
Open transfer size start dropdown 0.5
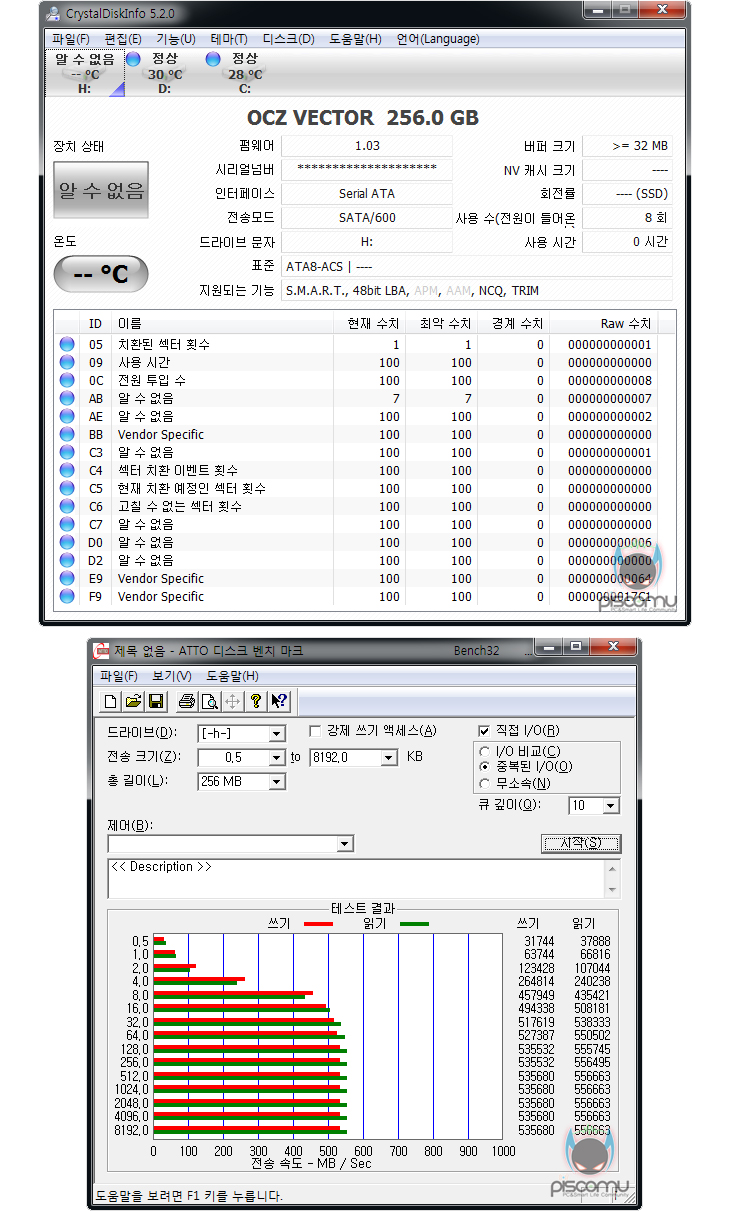(277, 758)
